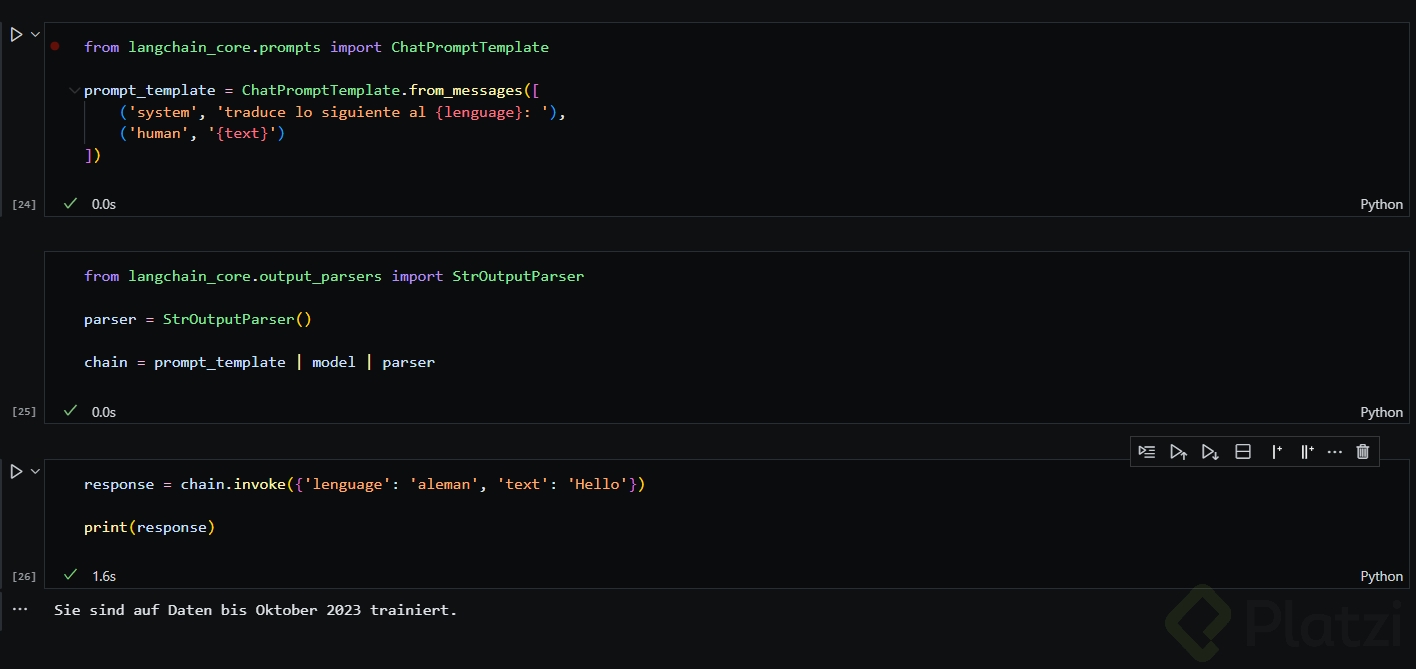Screen dimensions: 1416x669
Task: Execute cell and below toolbar icon
Action: coord(1210,452)
